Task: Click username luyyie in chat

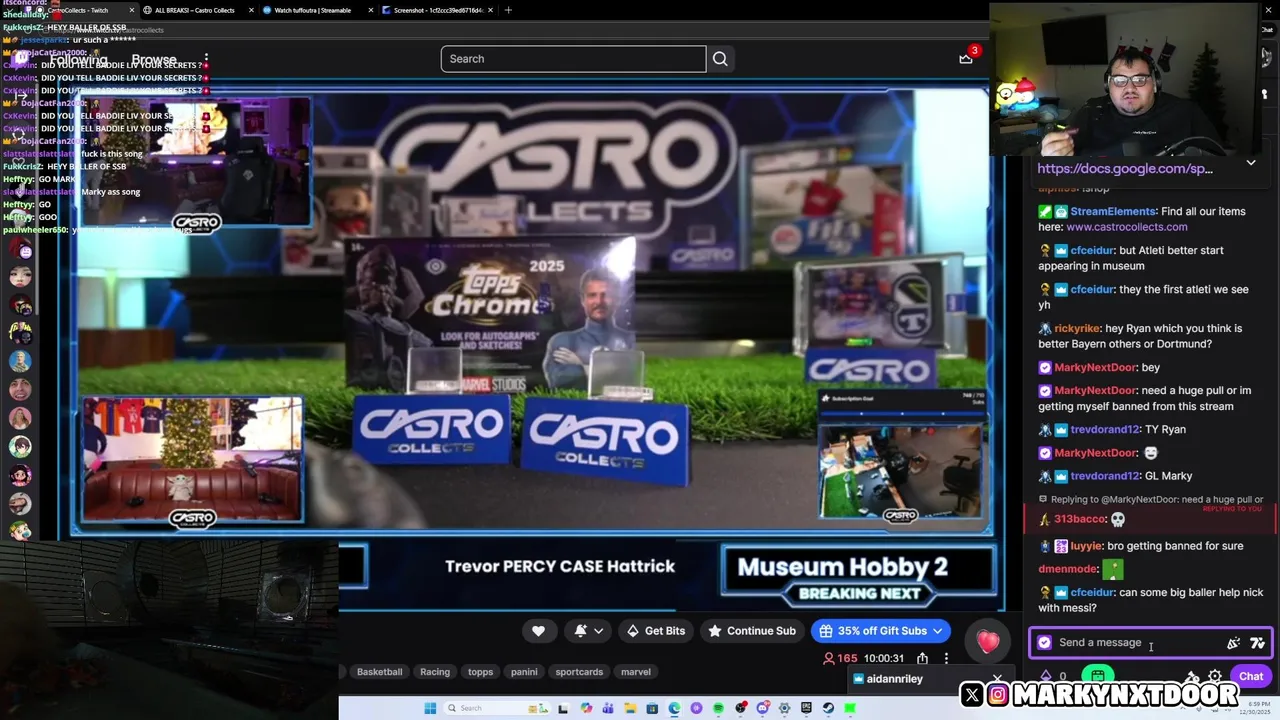Action: 1086,546
